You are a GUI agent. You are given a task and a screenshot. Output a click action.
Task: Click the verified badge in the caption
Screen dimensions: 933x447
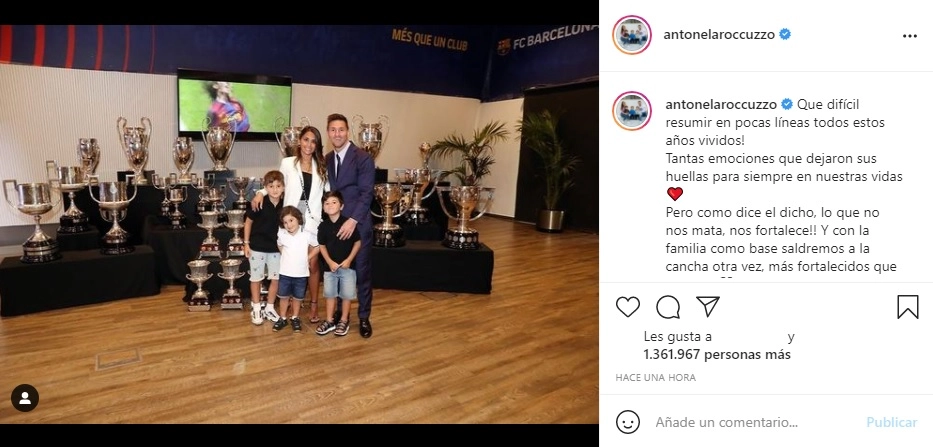[x=787, y=104]
